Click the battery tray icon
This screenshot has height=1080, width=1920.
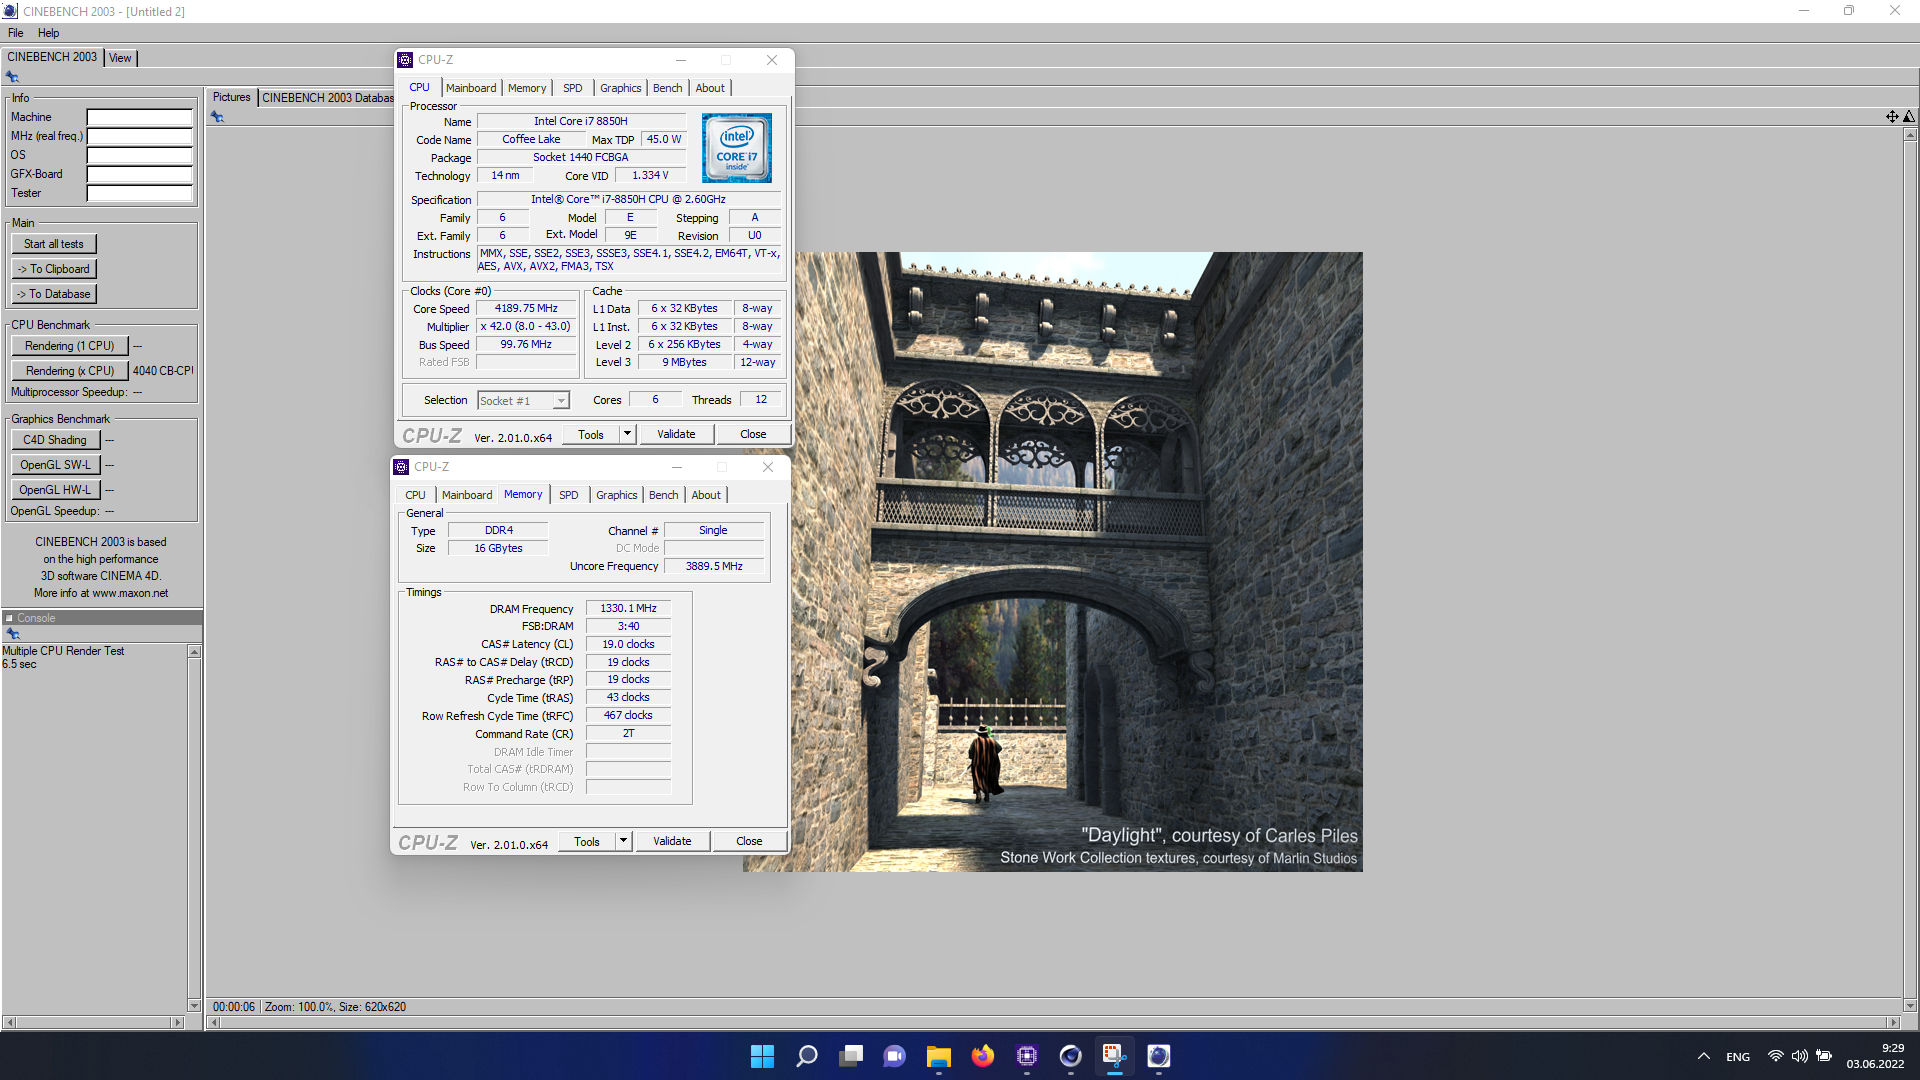point(1824,1056)
